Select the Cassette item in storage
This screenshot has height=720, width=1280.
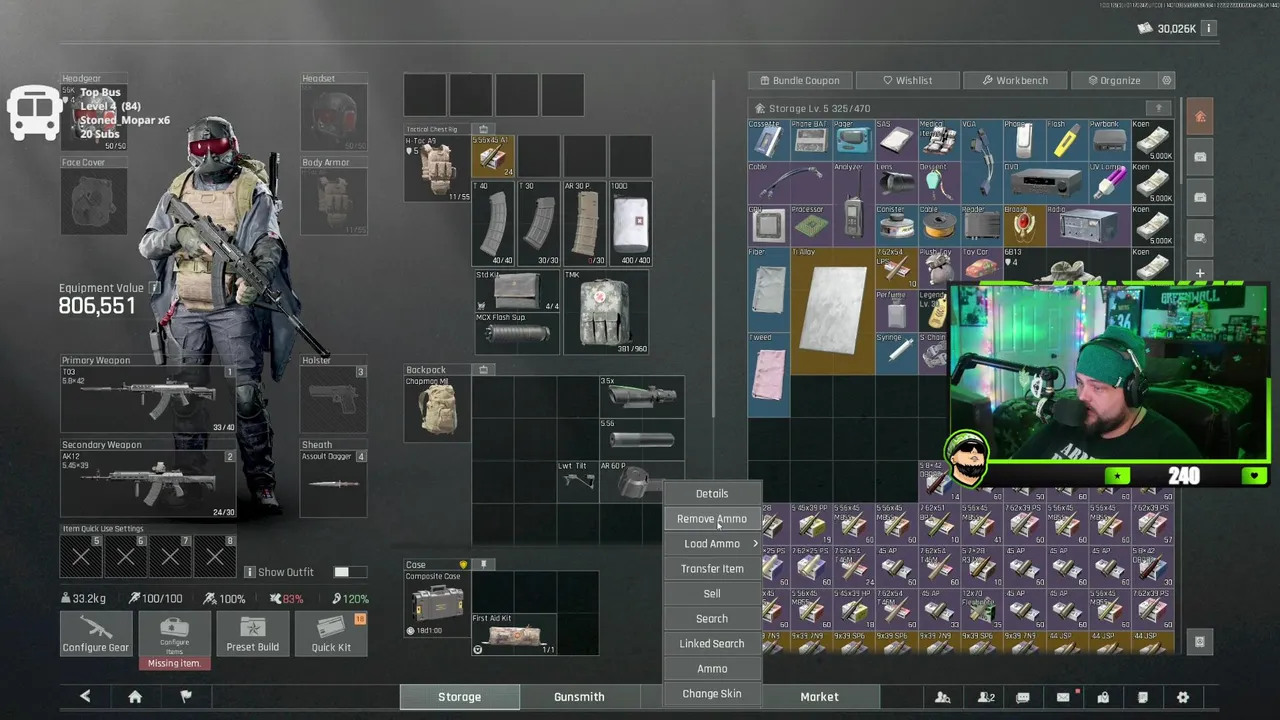(x=768, y=140)
